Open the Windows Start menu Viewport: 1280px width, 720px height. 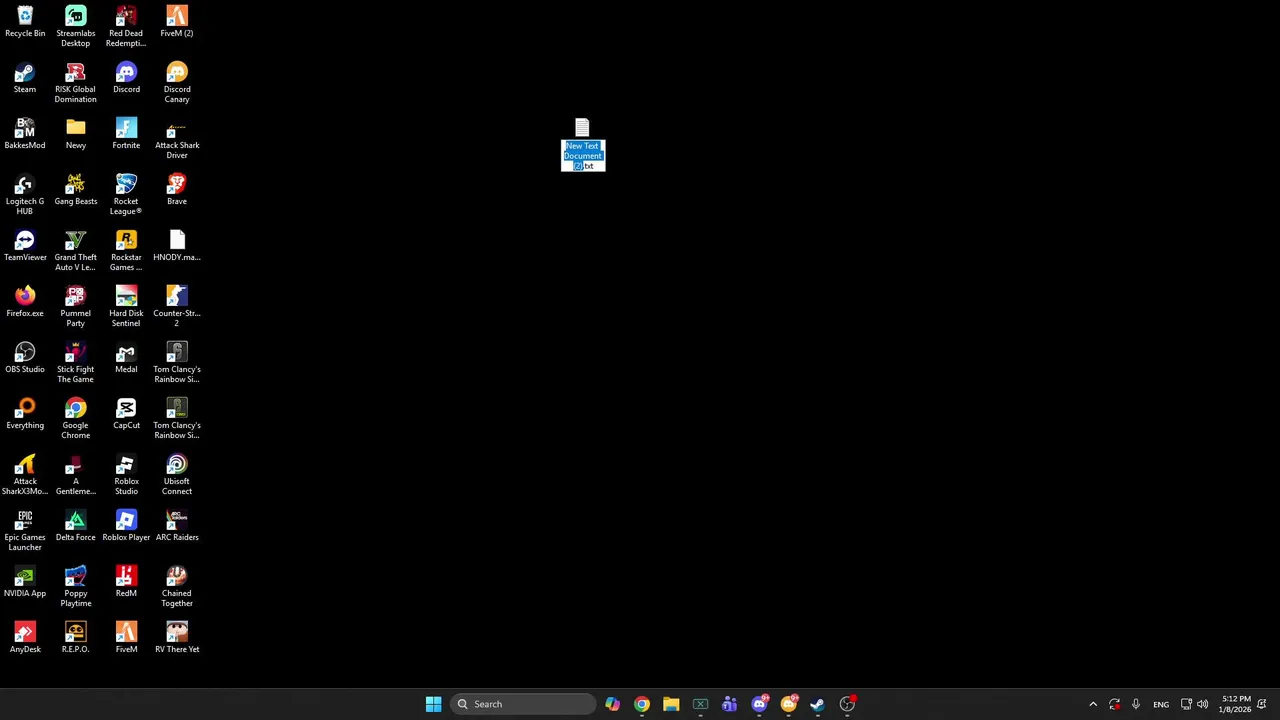tap(433, 704)
